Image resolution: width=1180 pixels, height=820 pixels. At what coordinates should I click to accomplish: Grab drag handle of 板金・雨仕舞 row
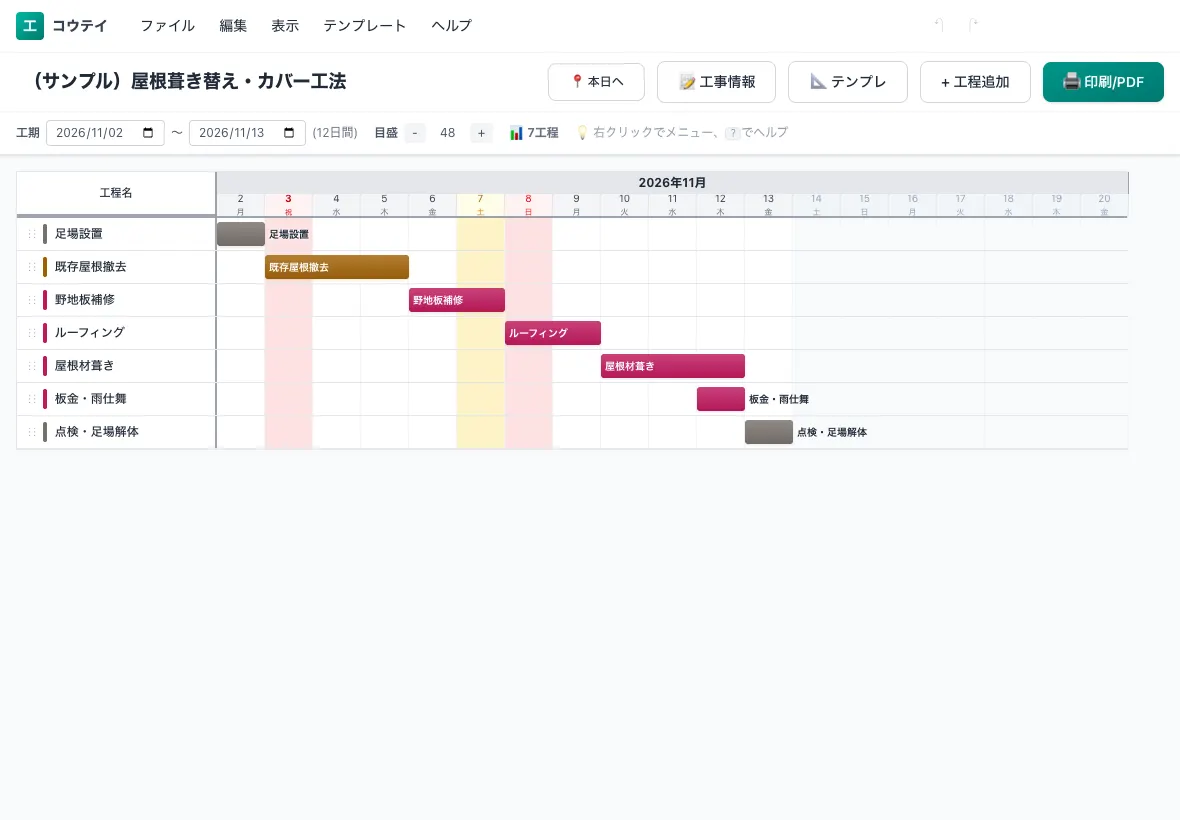pyautogui.click(x=32, y=399)
